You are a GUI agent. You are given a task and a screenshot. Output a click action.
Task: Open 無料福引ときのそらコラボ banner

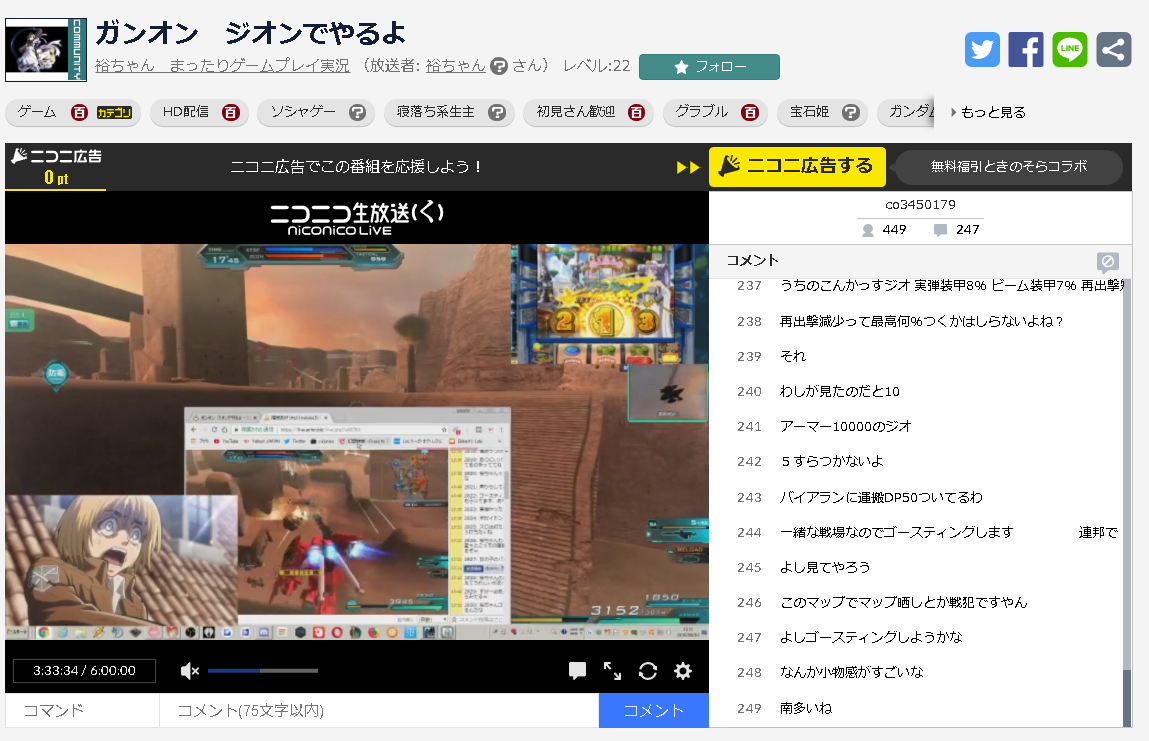(1008, 166)
